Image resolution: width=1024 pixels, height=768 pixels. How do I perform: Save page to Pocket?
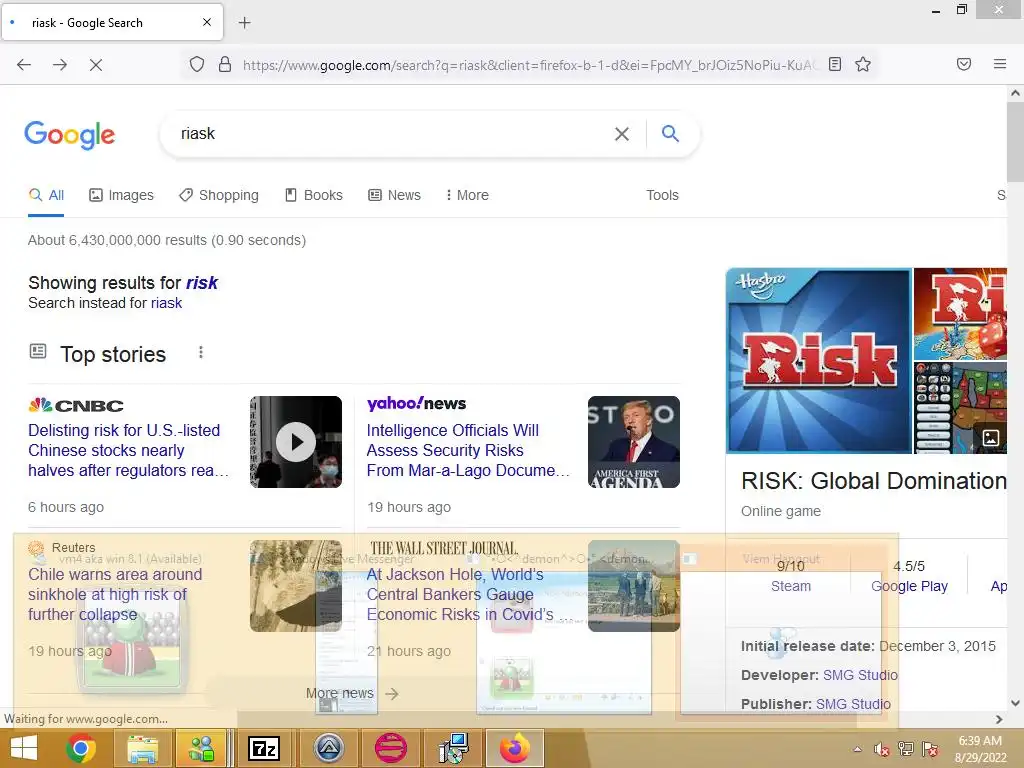[x=964, y=64]
